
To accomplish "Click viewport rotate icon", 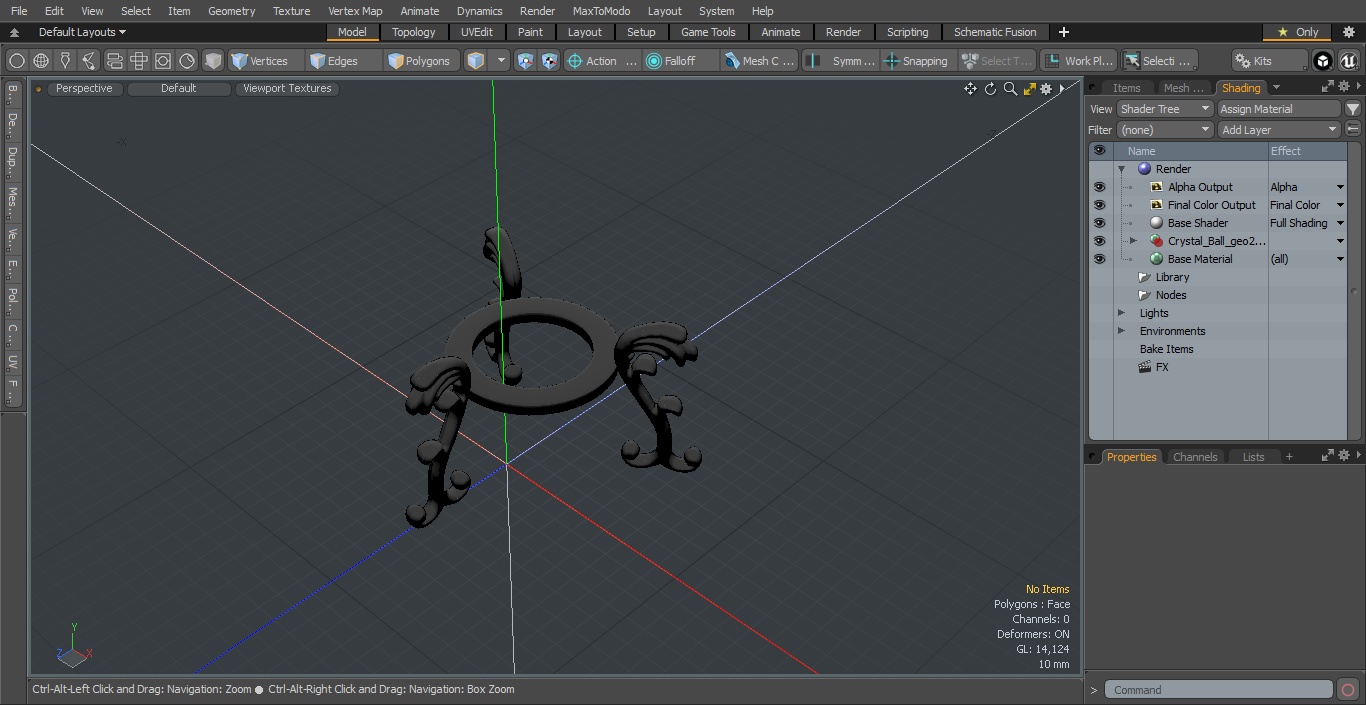I will (x=990, y=89).
